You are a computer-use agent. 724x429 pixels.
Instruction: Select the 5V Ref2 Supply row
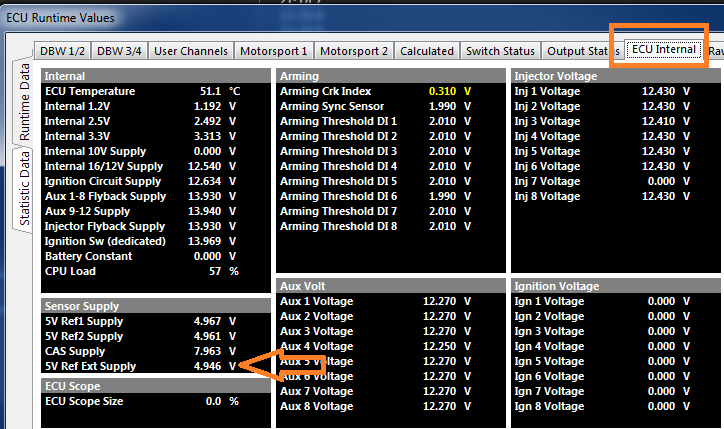pos(156,336)
